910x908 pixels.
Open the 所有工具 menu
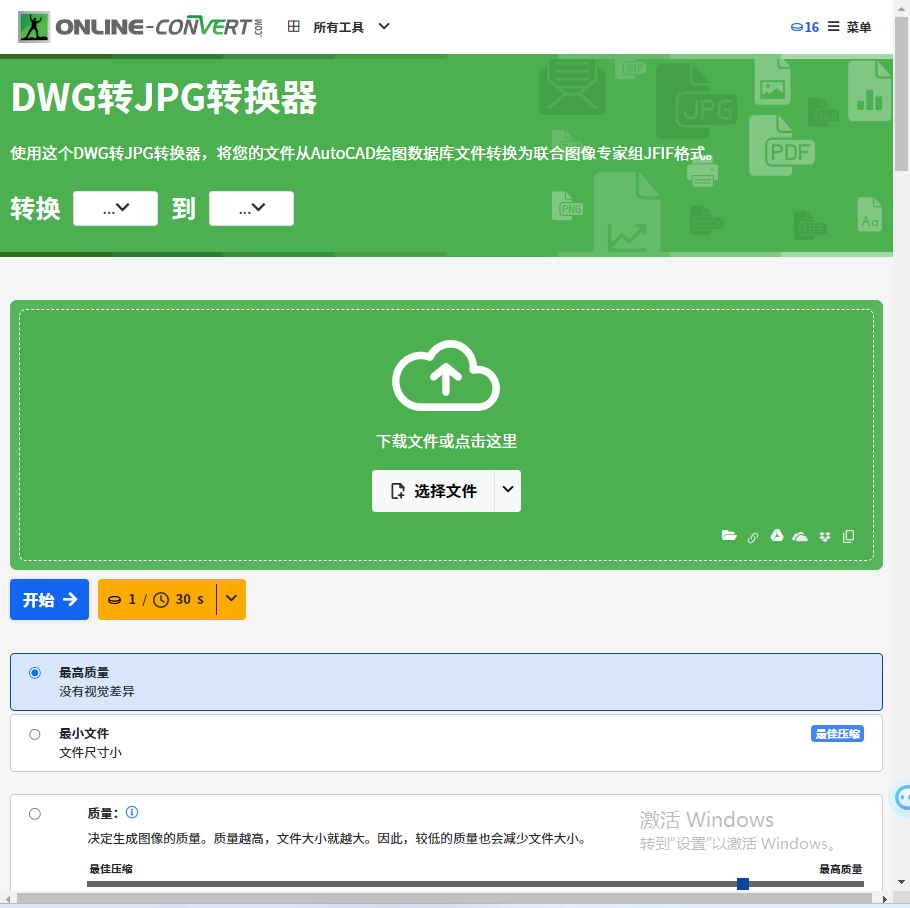(x=339, y=27)
